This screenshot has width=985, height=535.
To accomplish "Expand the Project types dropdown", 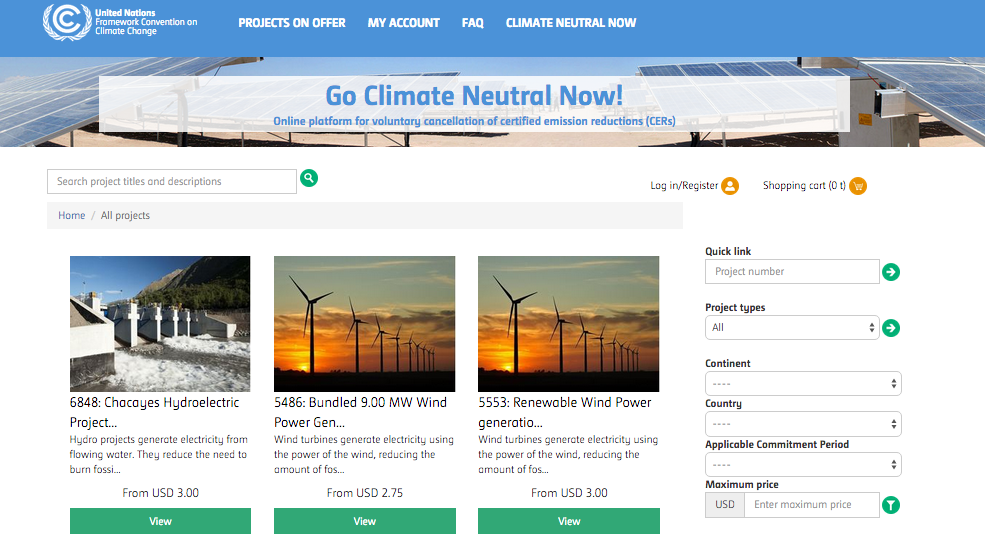I will tap(791, 328).
